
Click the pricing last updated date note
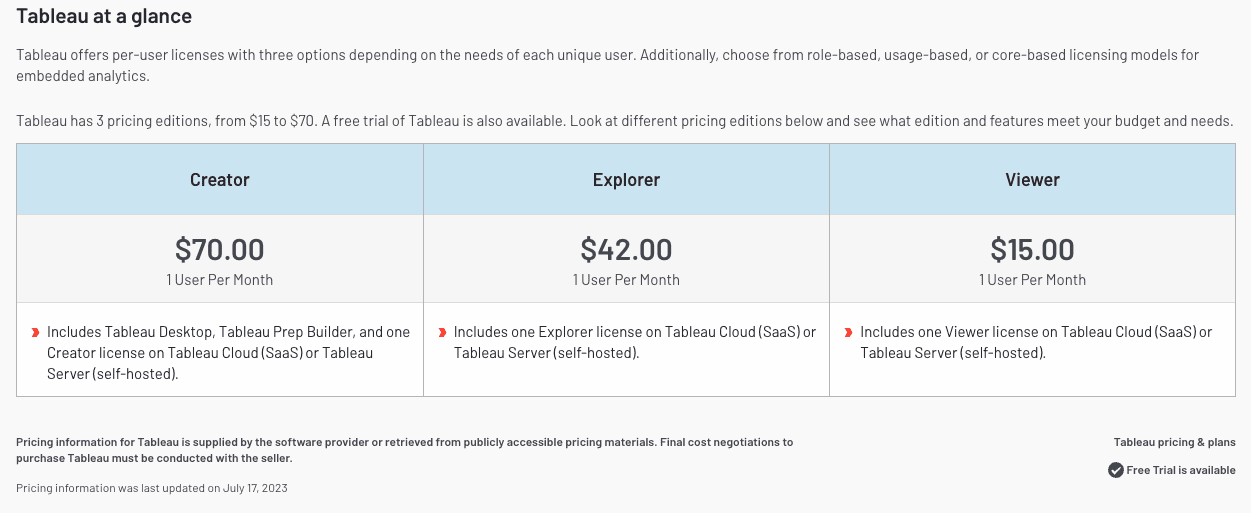click(x=152, y=488)
